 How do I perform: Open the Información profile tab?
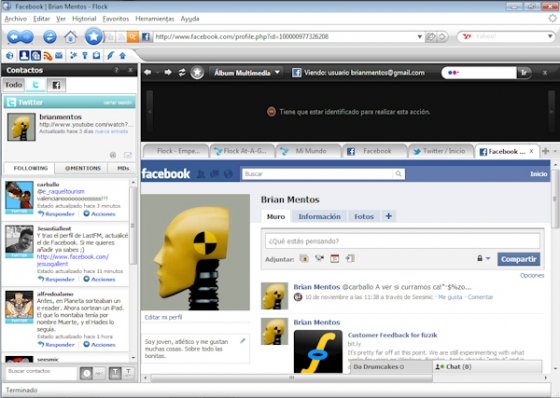(319, 217)
